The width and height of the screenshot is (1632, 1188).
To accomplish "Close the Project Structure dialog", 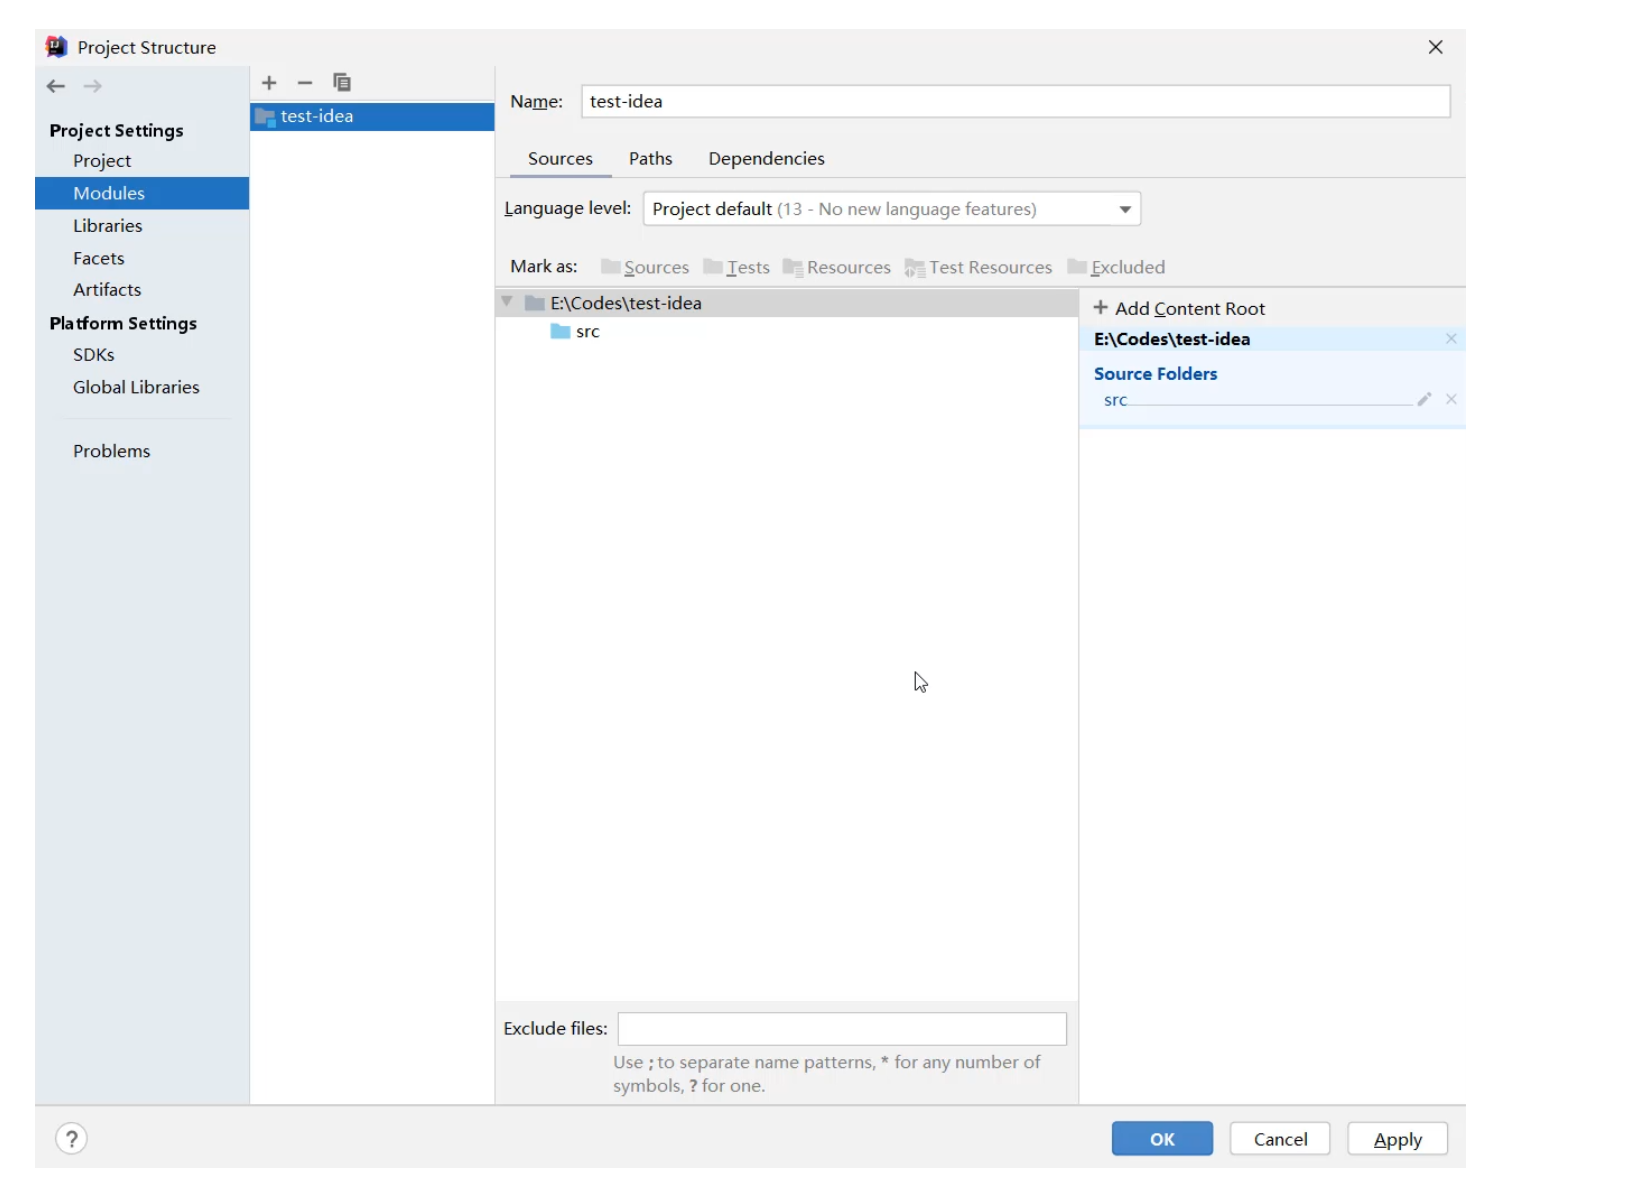I will point(1436,47).
